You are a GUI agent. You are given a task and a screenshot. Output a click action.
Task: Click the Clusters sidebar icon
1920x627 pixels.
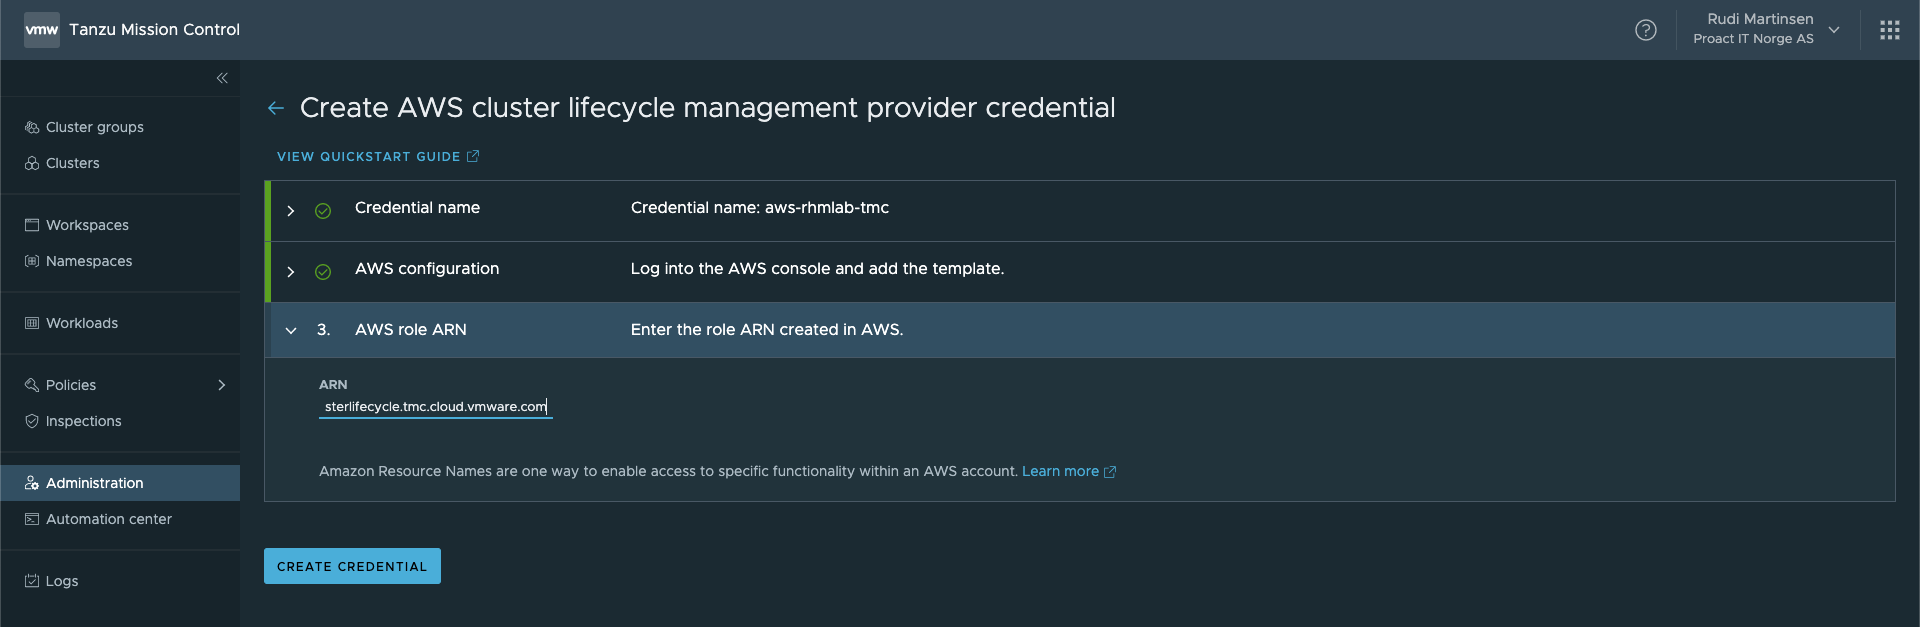(x=32, y=163)
